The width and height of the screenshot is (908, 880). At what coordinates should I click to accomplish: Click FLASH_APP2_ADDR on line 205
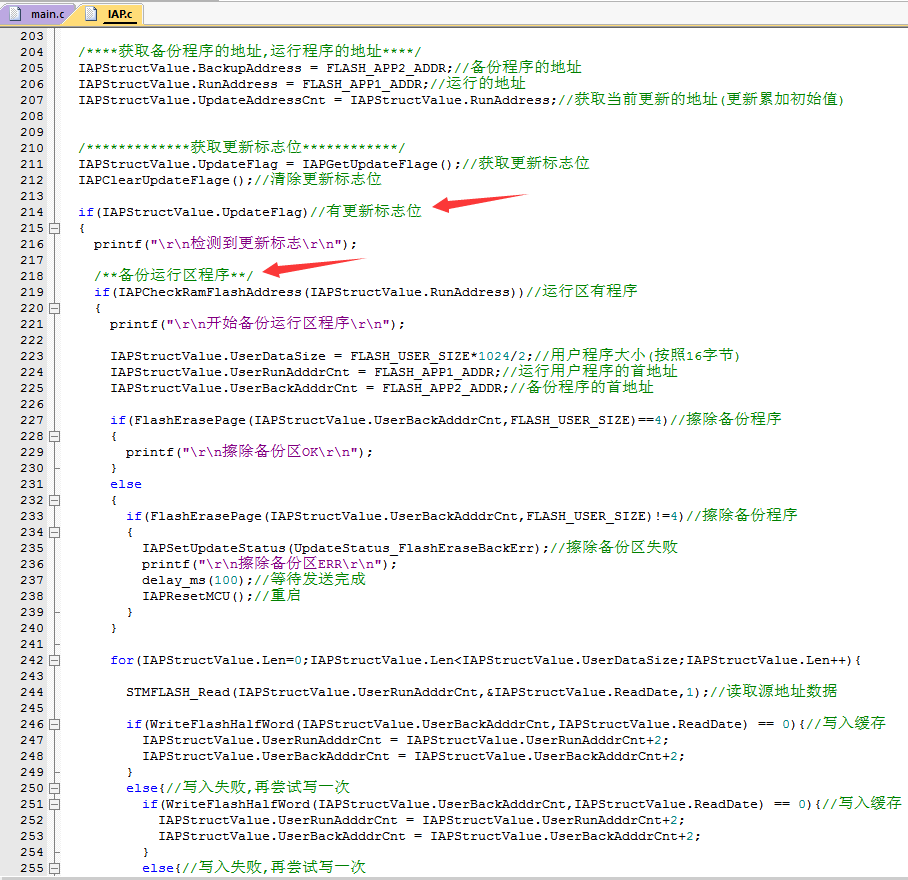tap(386, 68)
